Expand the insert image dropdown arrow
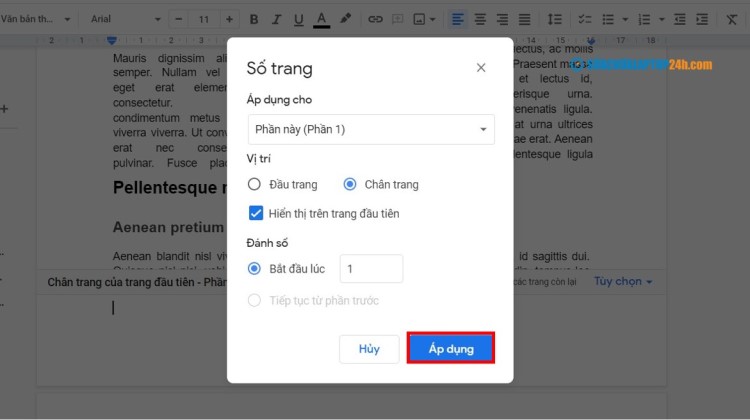 (432, 19)
